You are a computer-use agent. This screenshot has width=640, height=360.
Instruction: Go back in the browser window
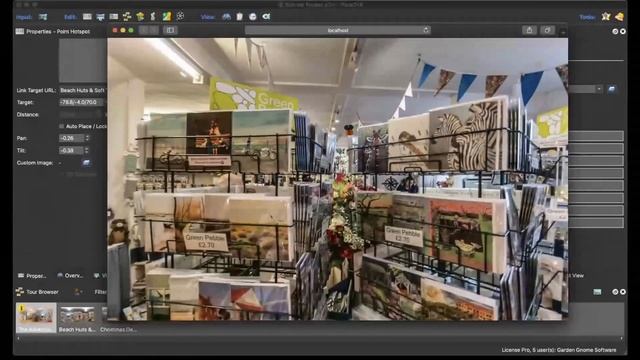click(144, 30)
